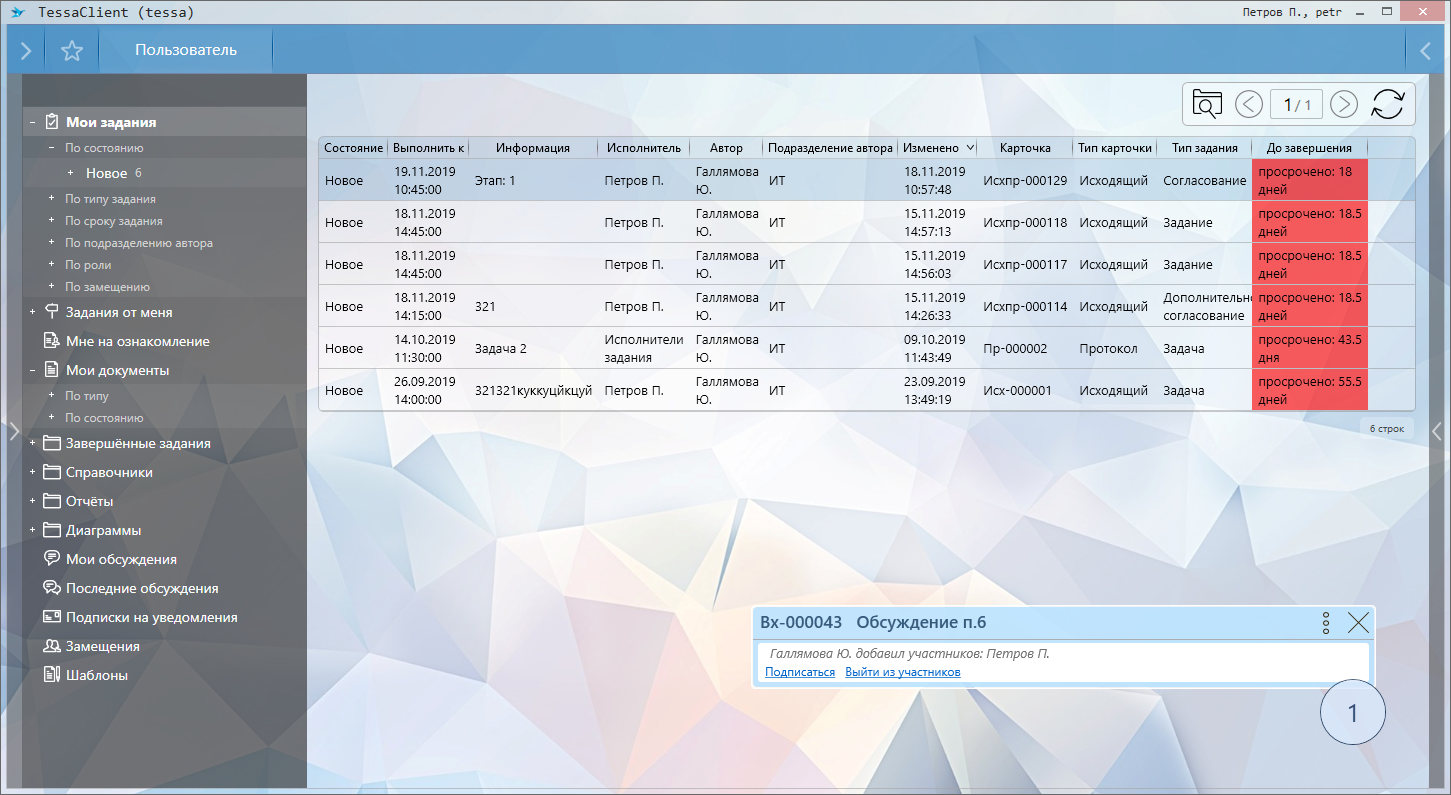Click the star favorites icon
This screenshot has height=795, width=1451.
(71, 50)
